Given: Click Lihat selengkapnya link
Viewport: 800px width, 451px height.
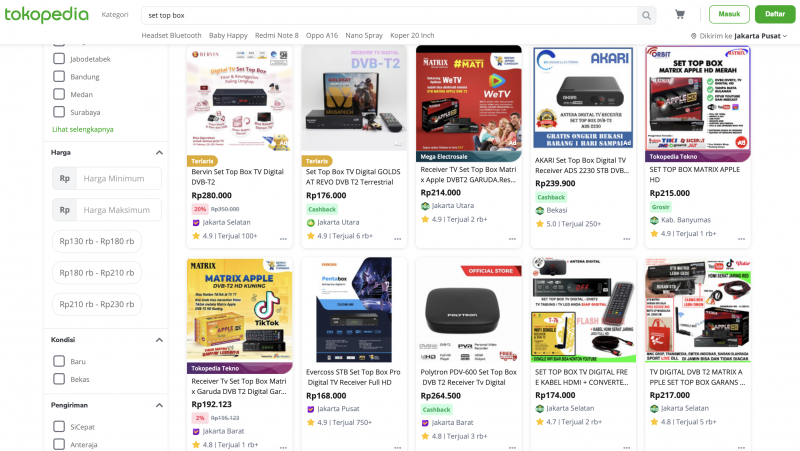Looking at the screenshot, I should [x=83, y=129].
